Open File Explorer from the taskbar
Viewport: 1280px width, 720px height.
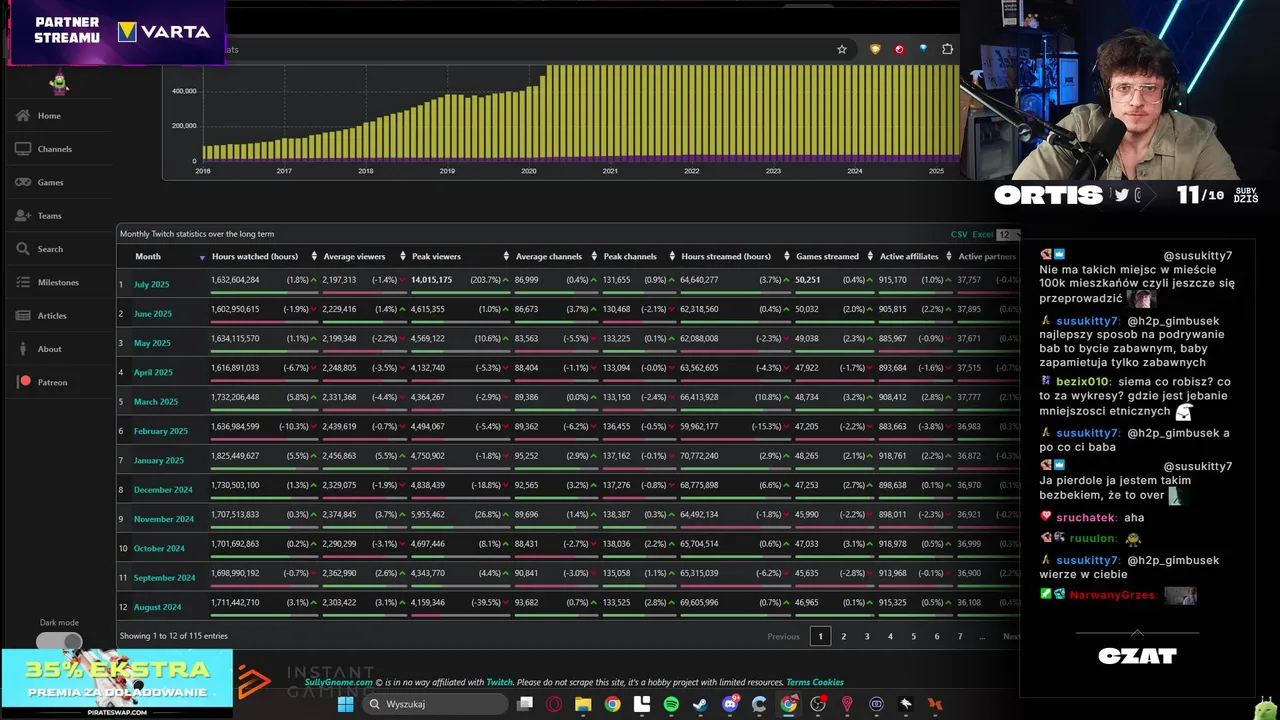[583, 704]
